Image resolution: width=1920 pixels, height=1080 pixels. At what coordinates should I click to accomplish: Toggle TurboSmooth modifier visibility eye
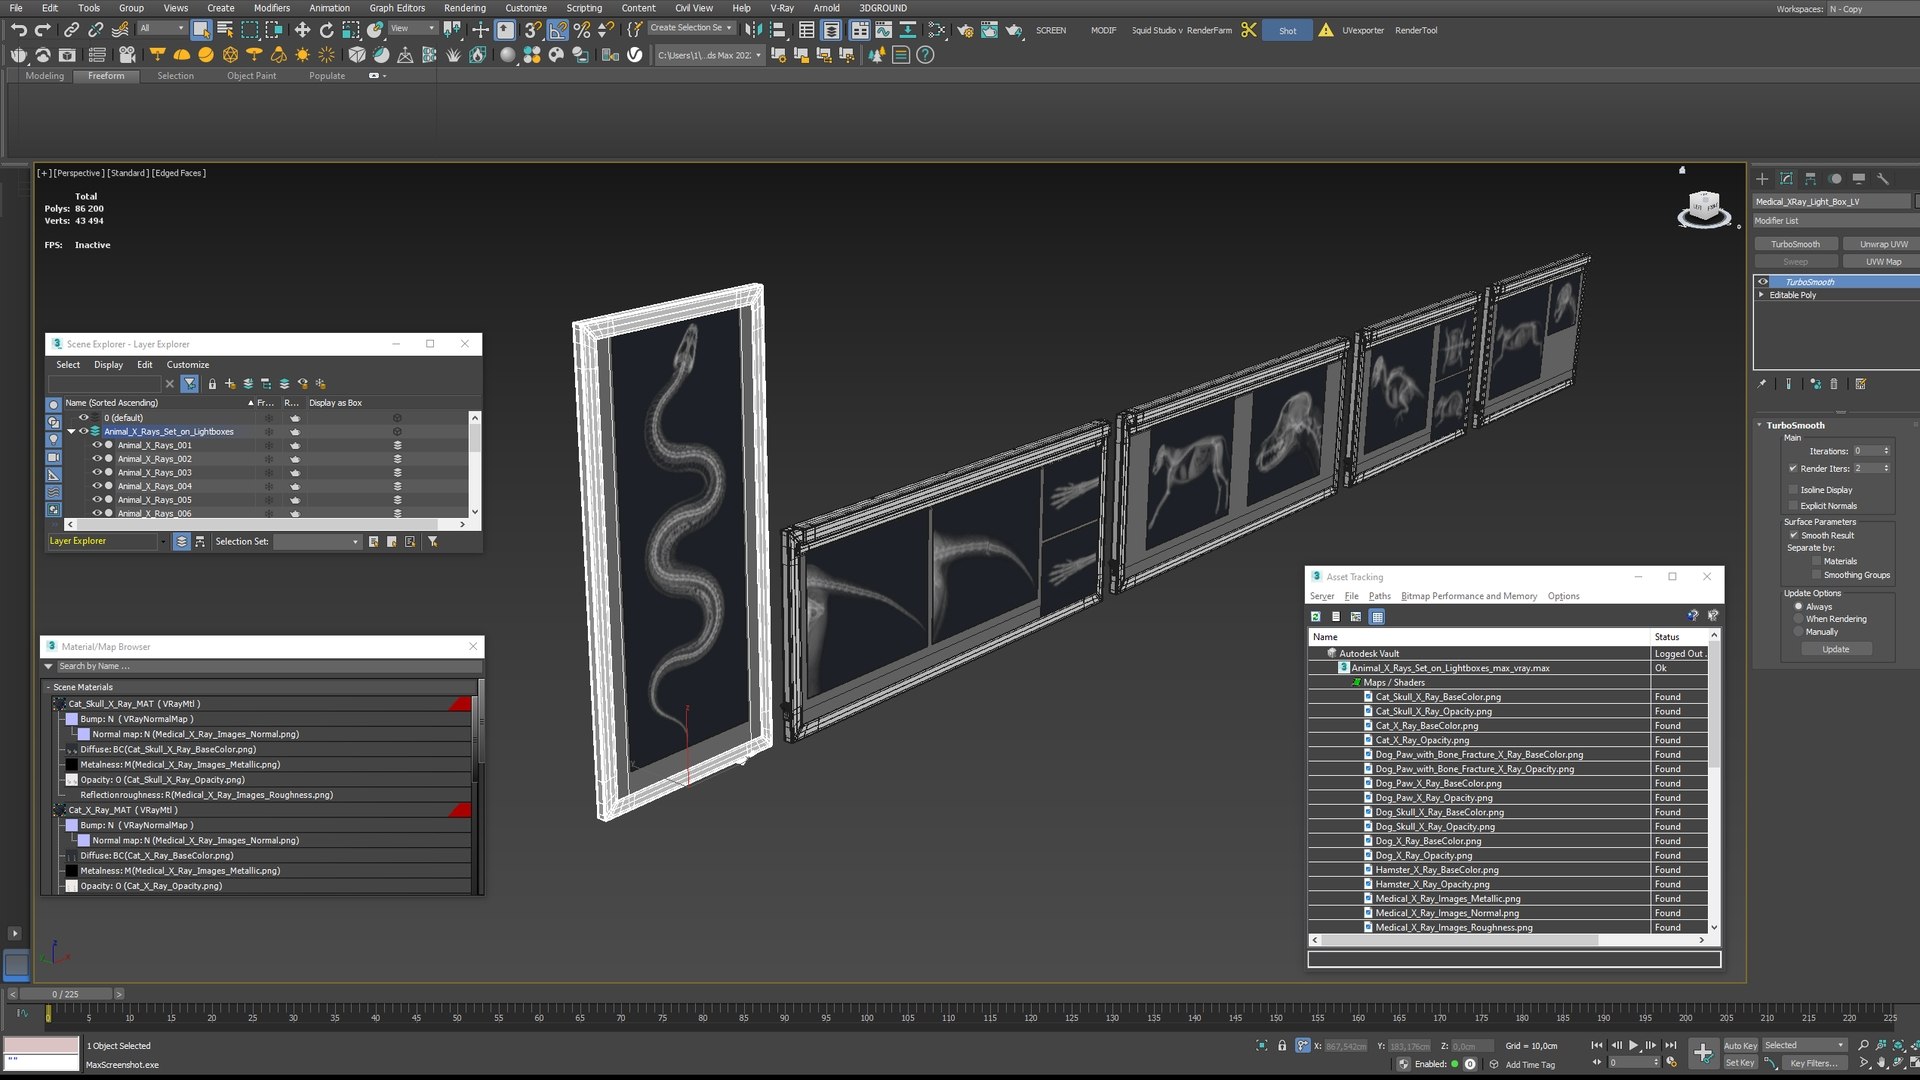click(x=1763, y=282)
